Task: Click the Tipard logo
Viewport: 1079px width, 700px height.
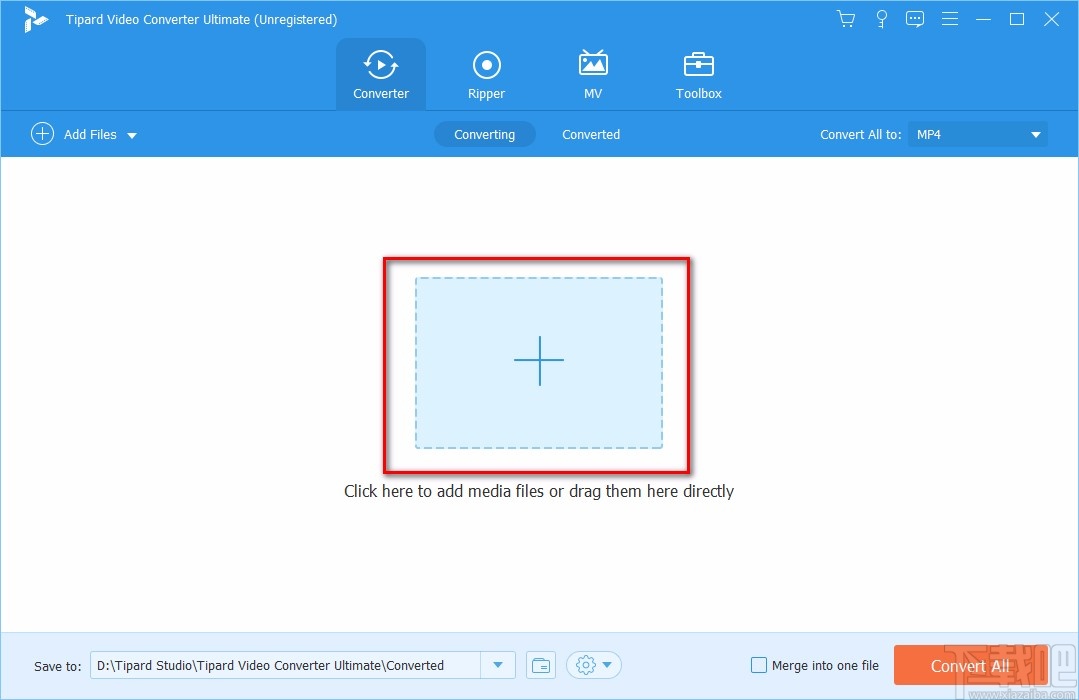Action: pyautogui.click(x=36, y=18)
